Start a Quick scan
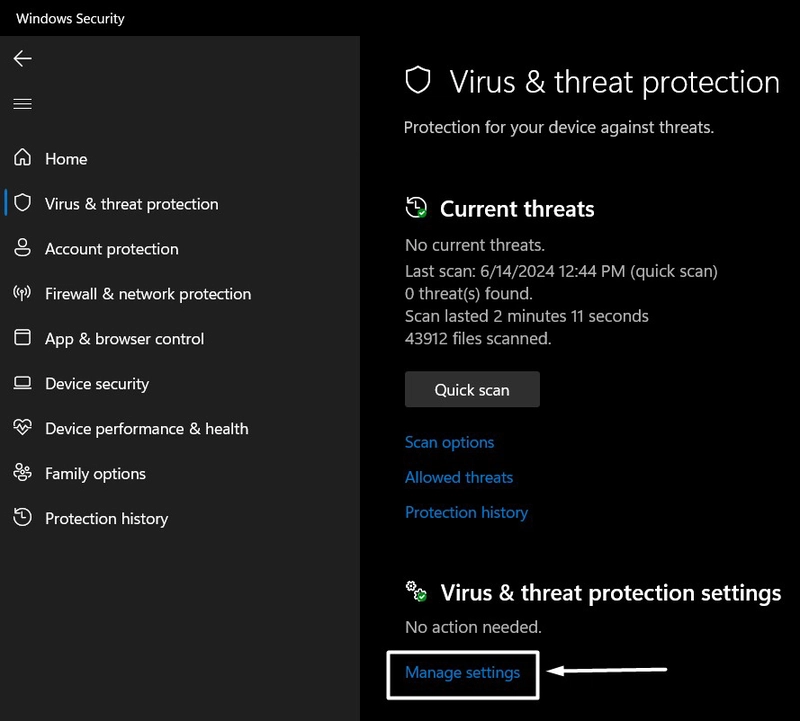Image resolution: width=800 pixels, height=721 pixels. (x=472, y=390)
